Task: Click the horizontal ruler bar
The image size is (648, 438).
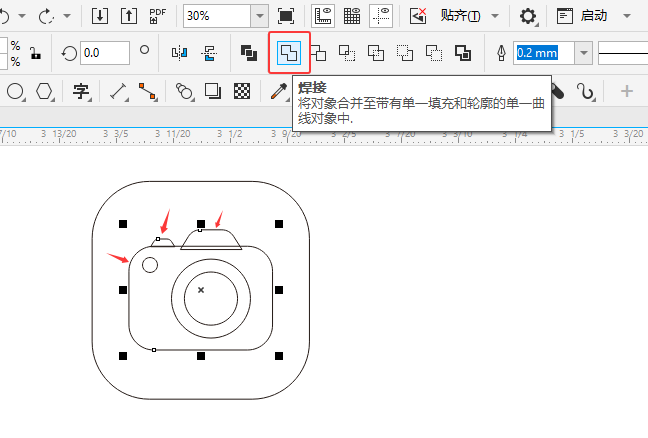Action: click(x=324, y=136)
